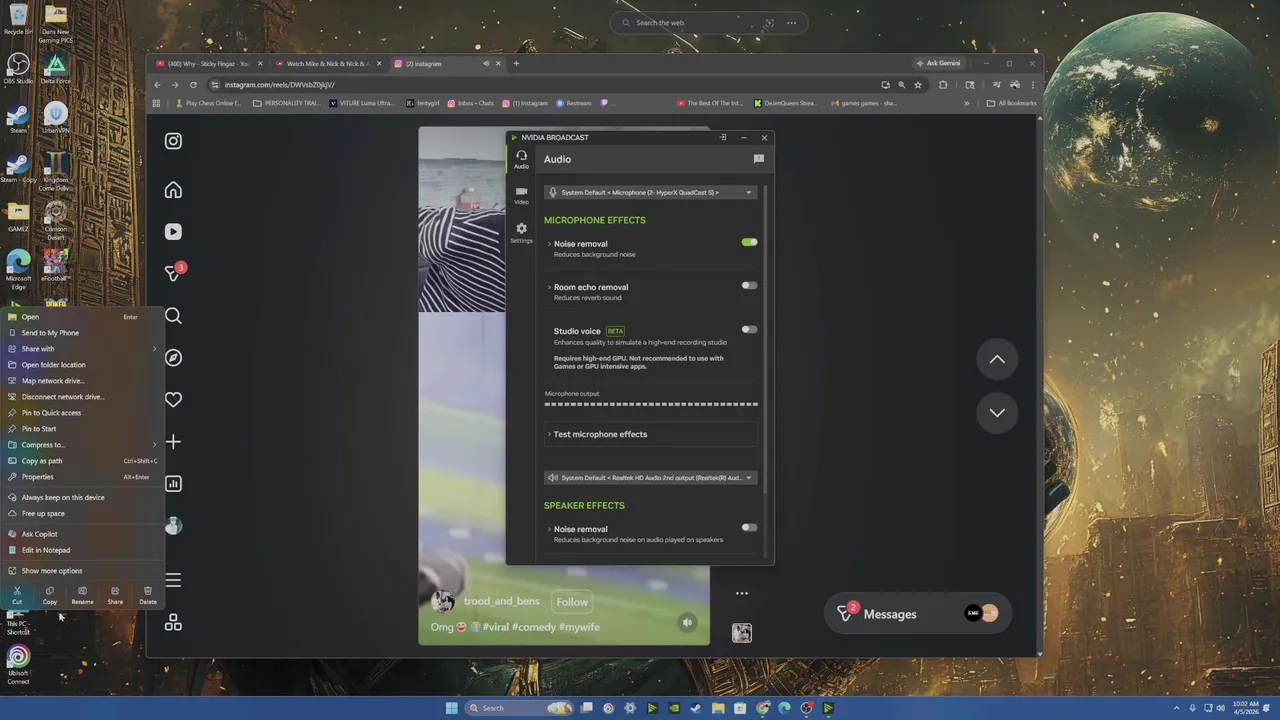Open Instagram Explore compass icon
Image resolution: width=1280 pixels, height=720 pixels.
coord(173,358)
